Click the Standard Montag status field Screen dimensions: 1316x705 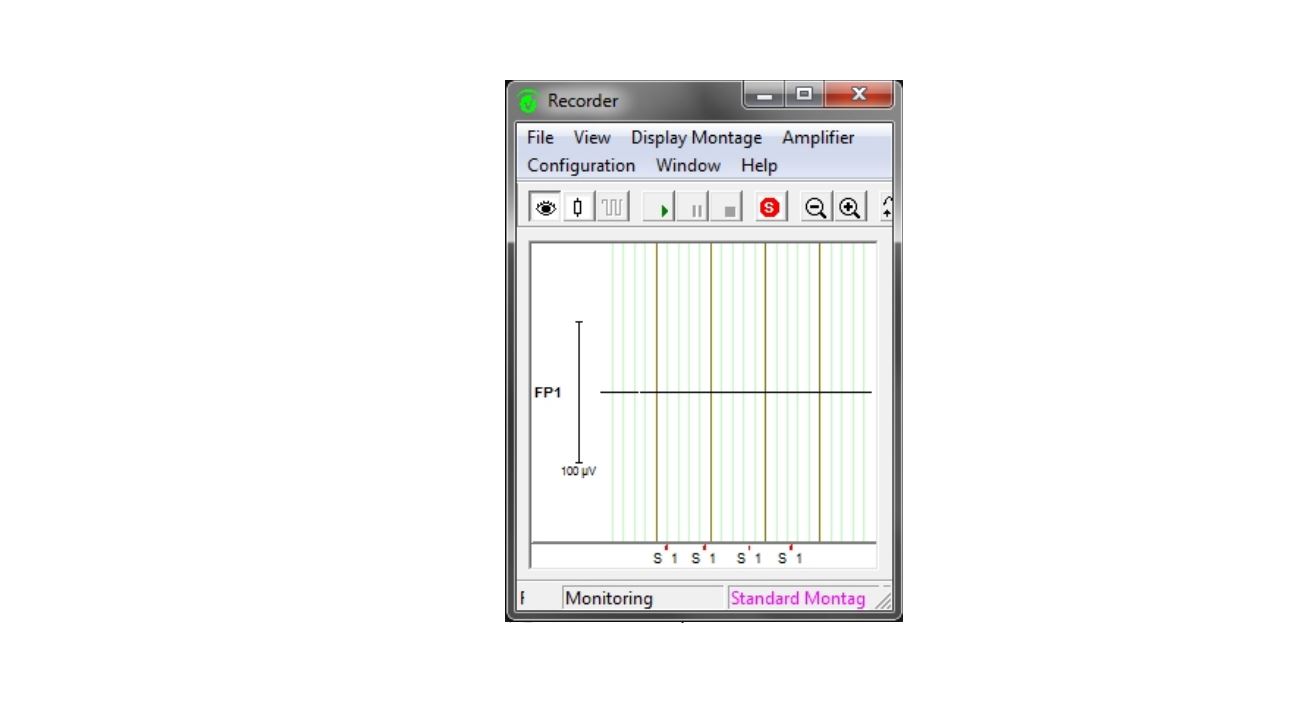click(x=803, y=598)
